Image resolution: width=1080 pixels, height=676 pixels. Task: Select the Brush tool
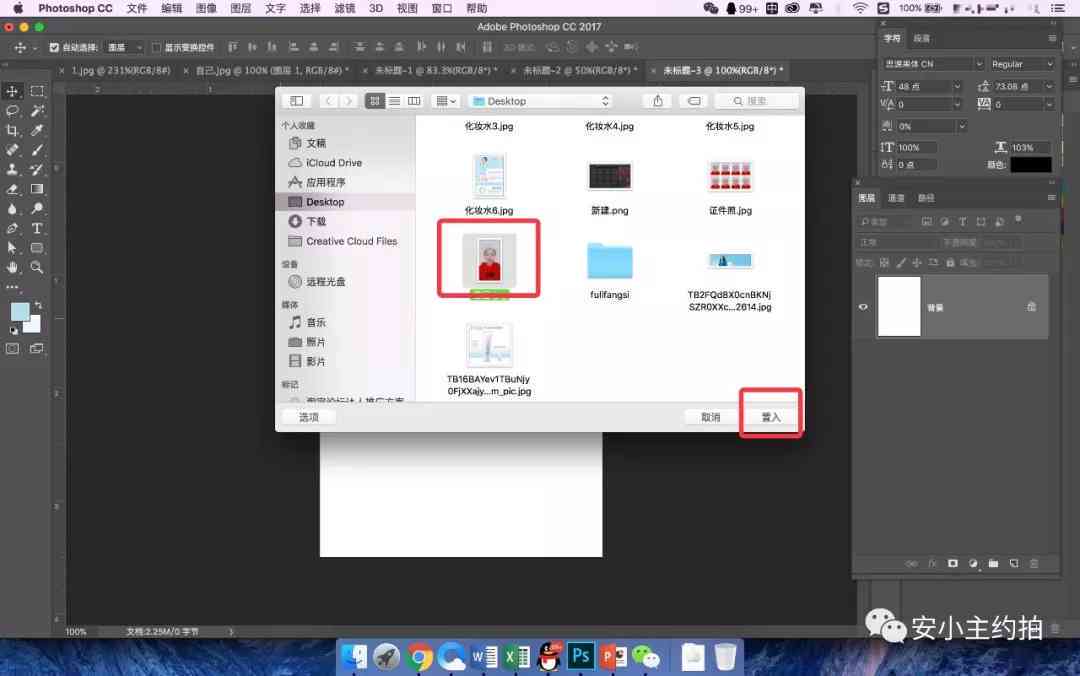(x=37, y=150)
